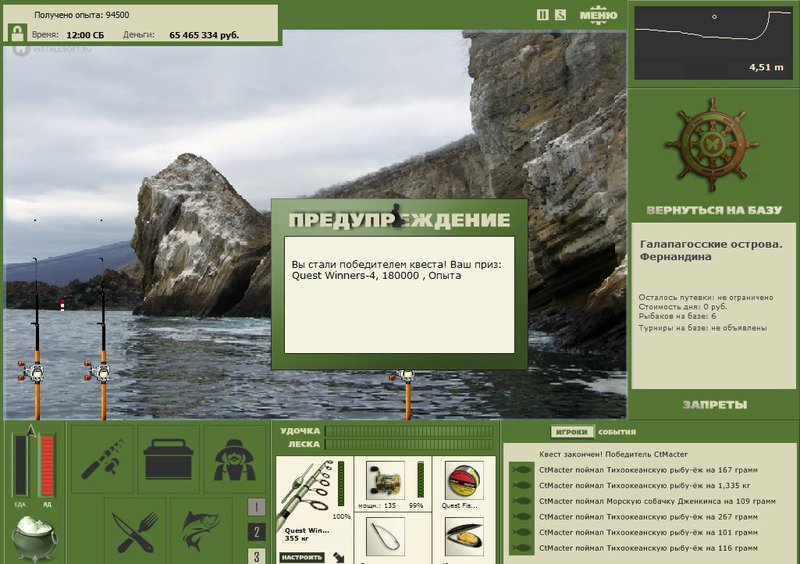This screenshot has height=564, width=800.
Task: Click the ПРЕДУПРЕЖДЕНИЕ dialog title
Action: click(x=399, y=220)
